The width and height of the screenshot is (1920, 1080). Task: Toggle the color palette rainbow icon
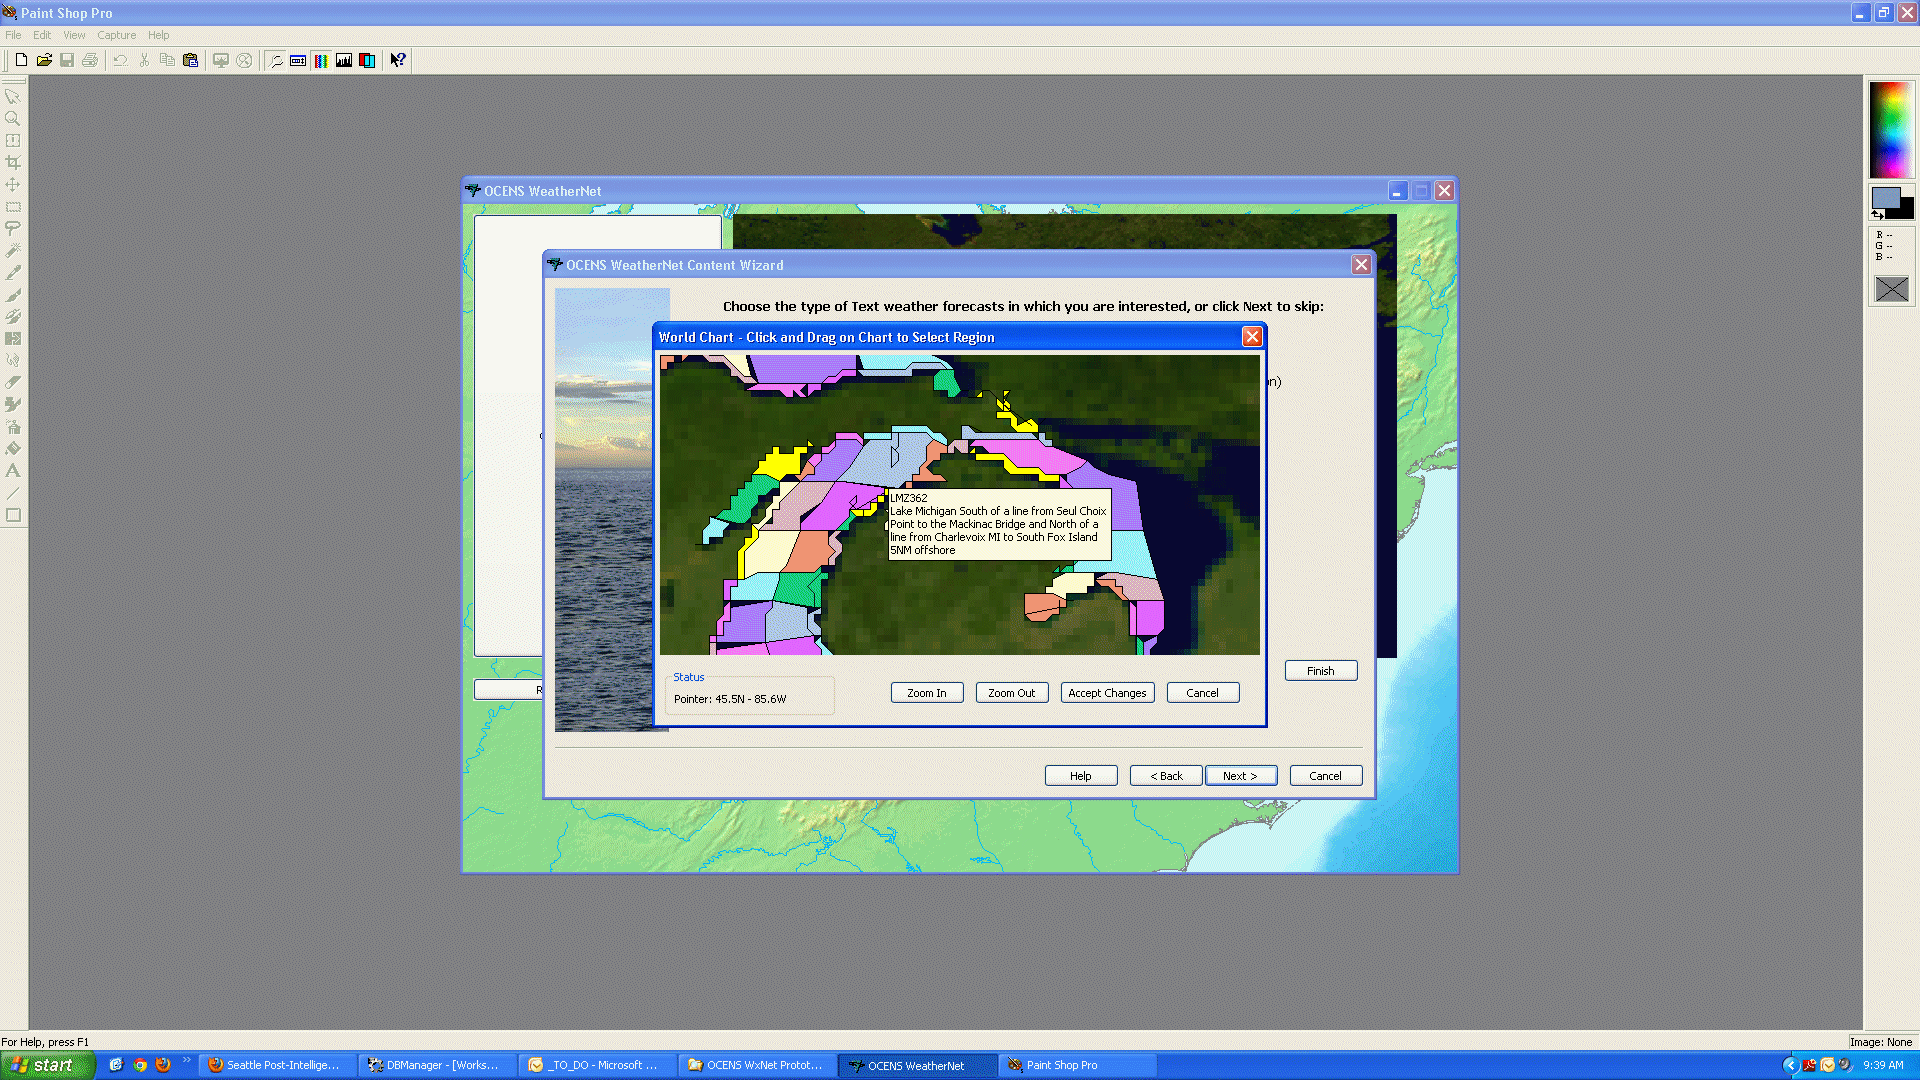tap(321, 60)
